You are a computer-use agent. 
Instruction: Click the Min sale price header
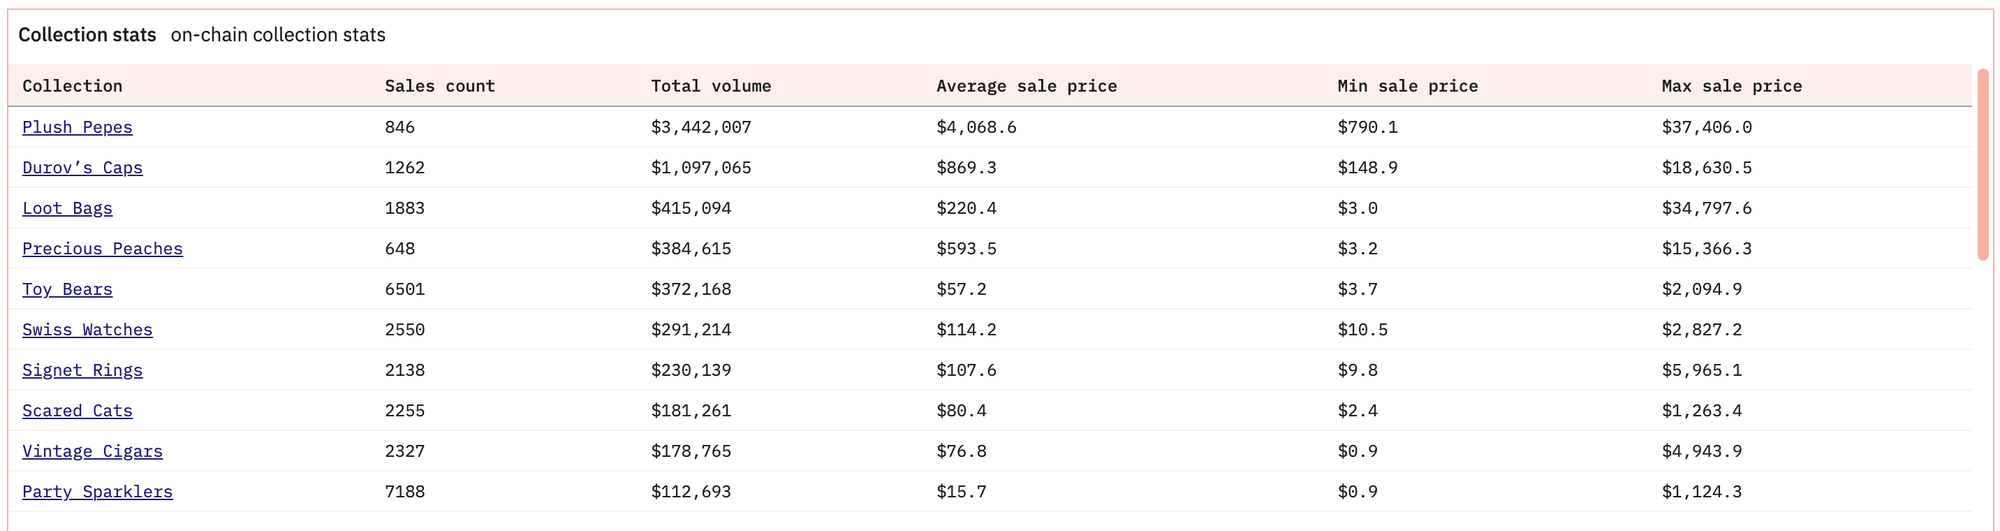(1407, 86)
